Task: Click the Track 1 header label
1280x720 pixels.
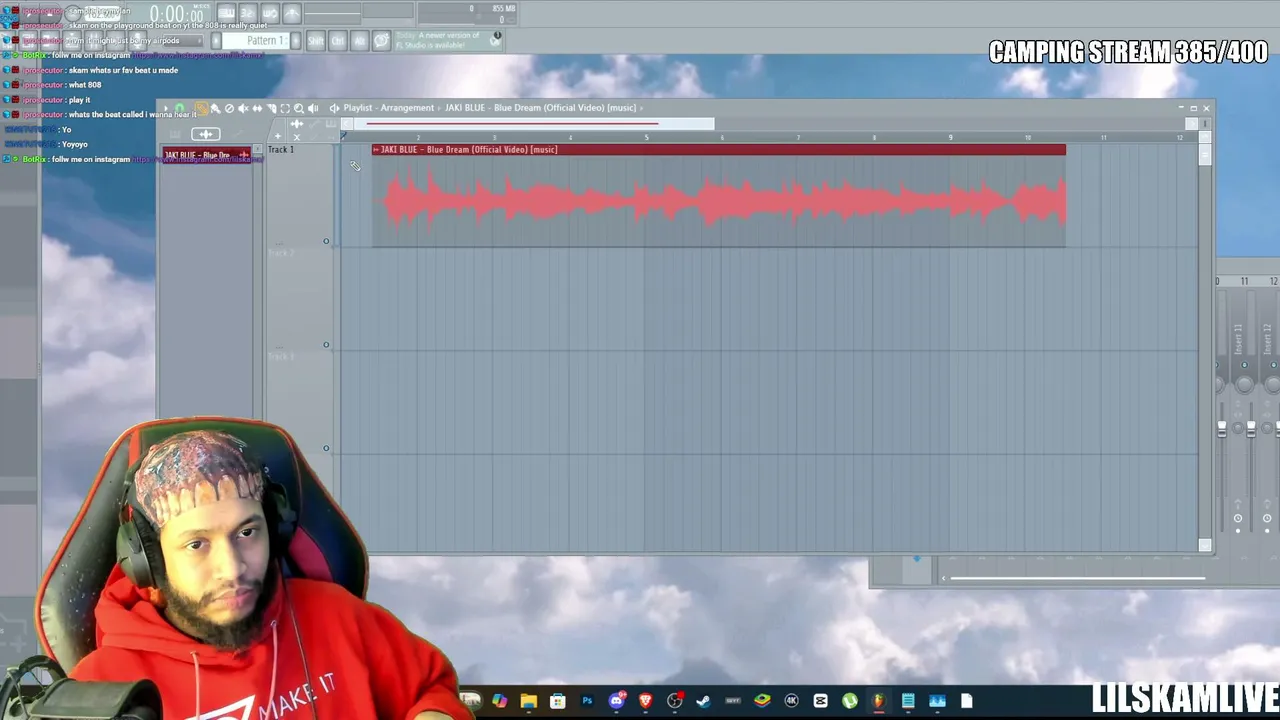Action: (281, 150)
